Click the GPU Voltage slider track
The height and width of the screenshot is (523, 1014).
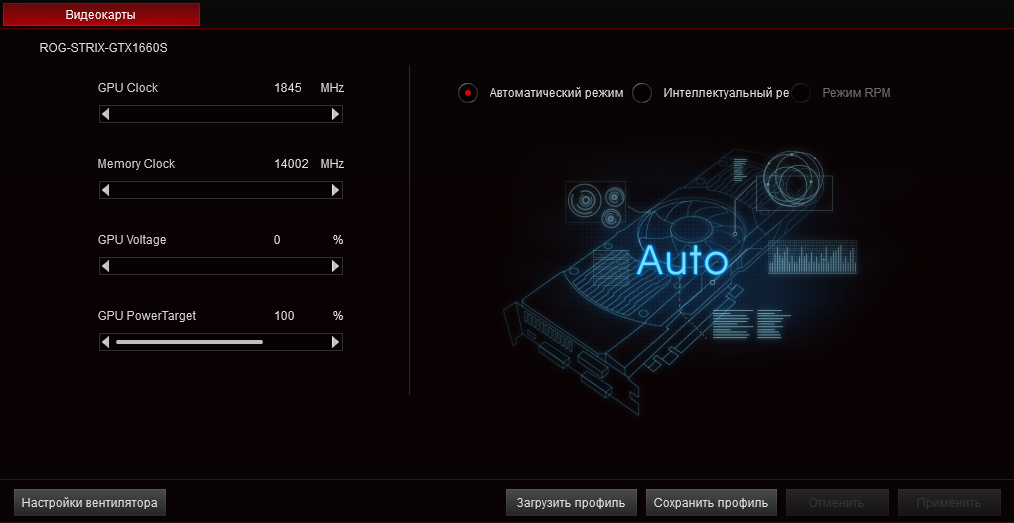221,266
